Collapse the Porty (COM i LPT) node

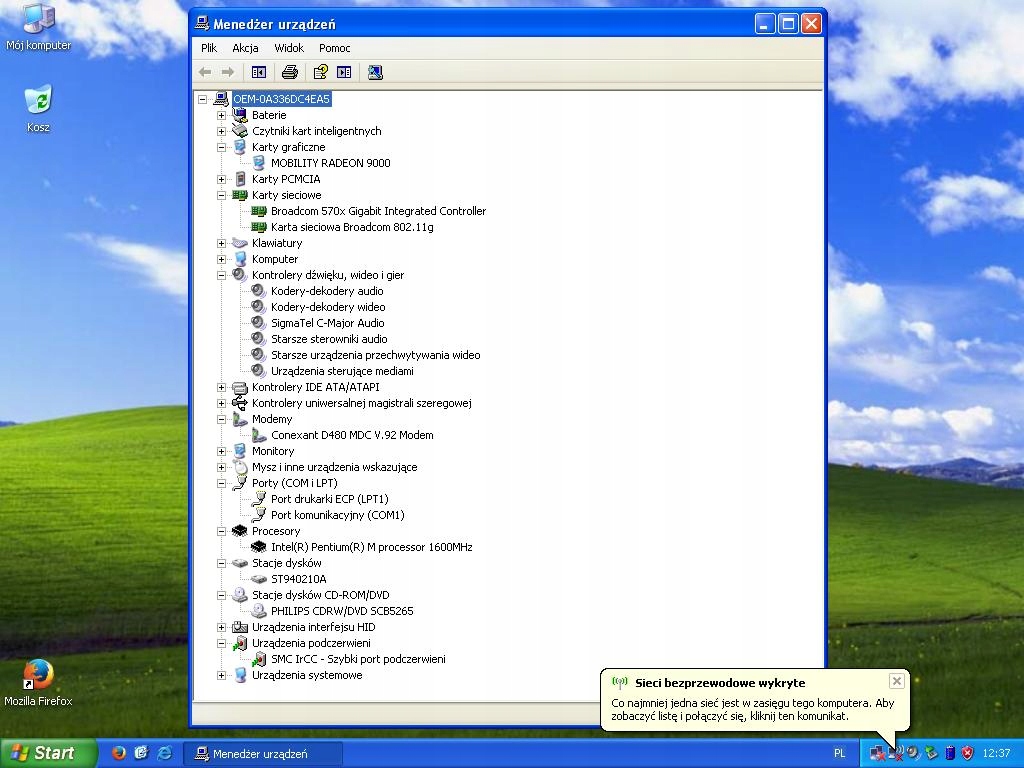coord(221,483)
